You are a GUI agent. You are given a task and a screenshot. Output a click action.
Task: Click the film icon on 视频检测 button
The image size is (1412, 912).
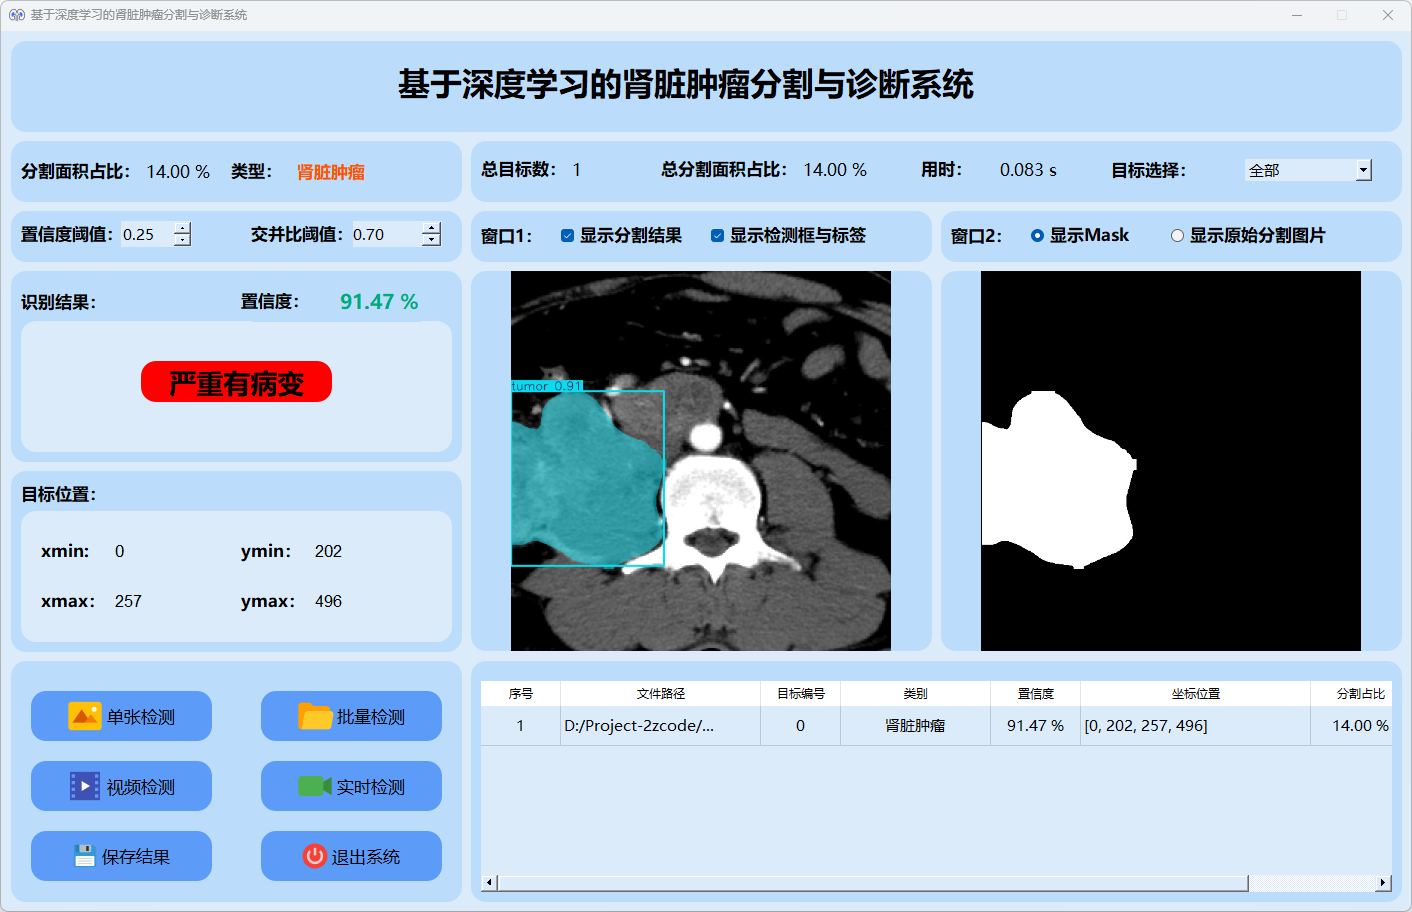85,786
